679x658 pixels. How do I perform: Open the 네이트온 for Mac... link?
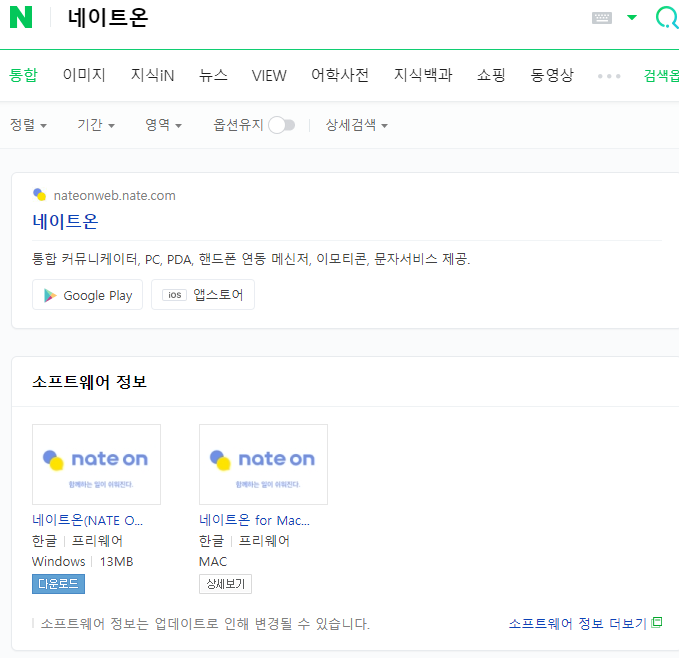point(254,520)
